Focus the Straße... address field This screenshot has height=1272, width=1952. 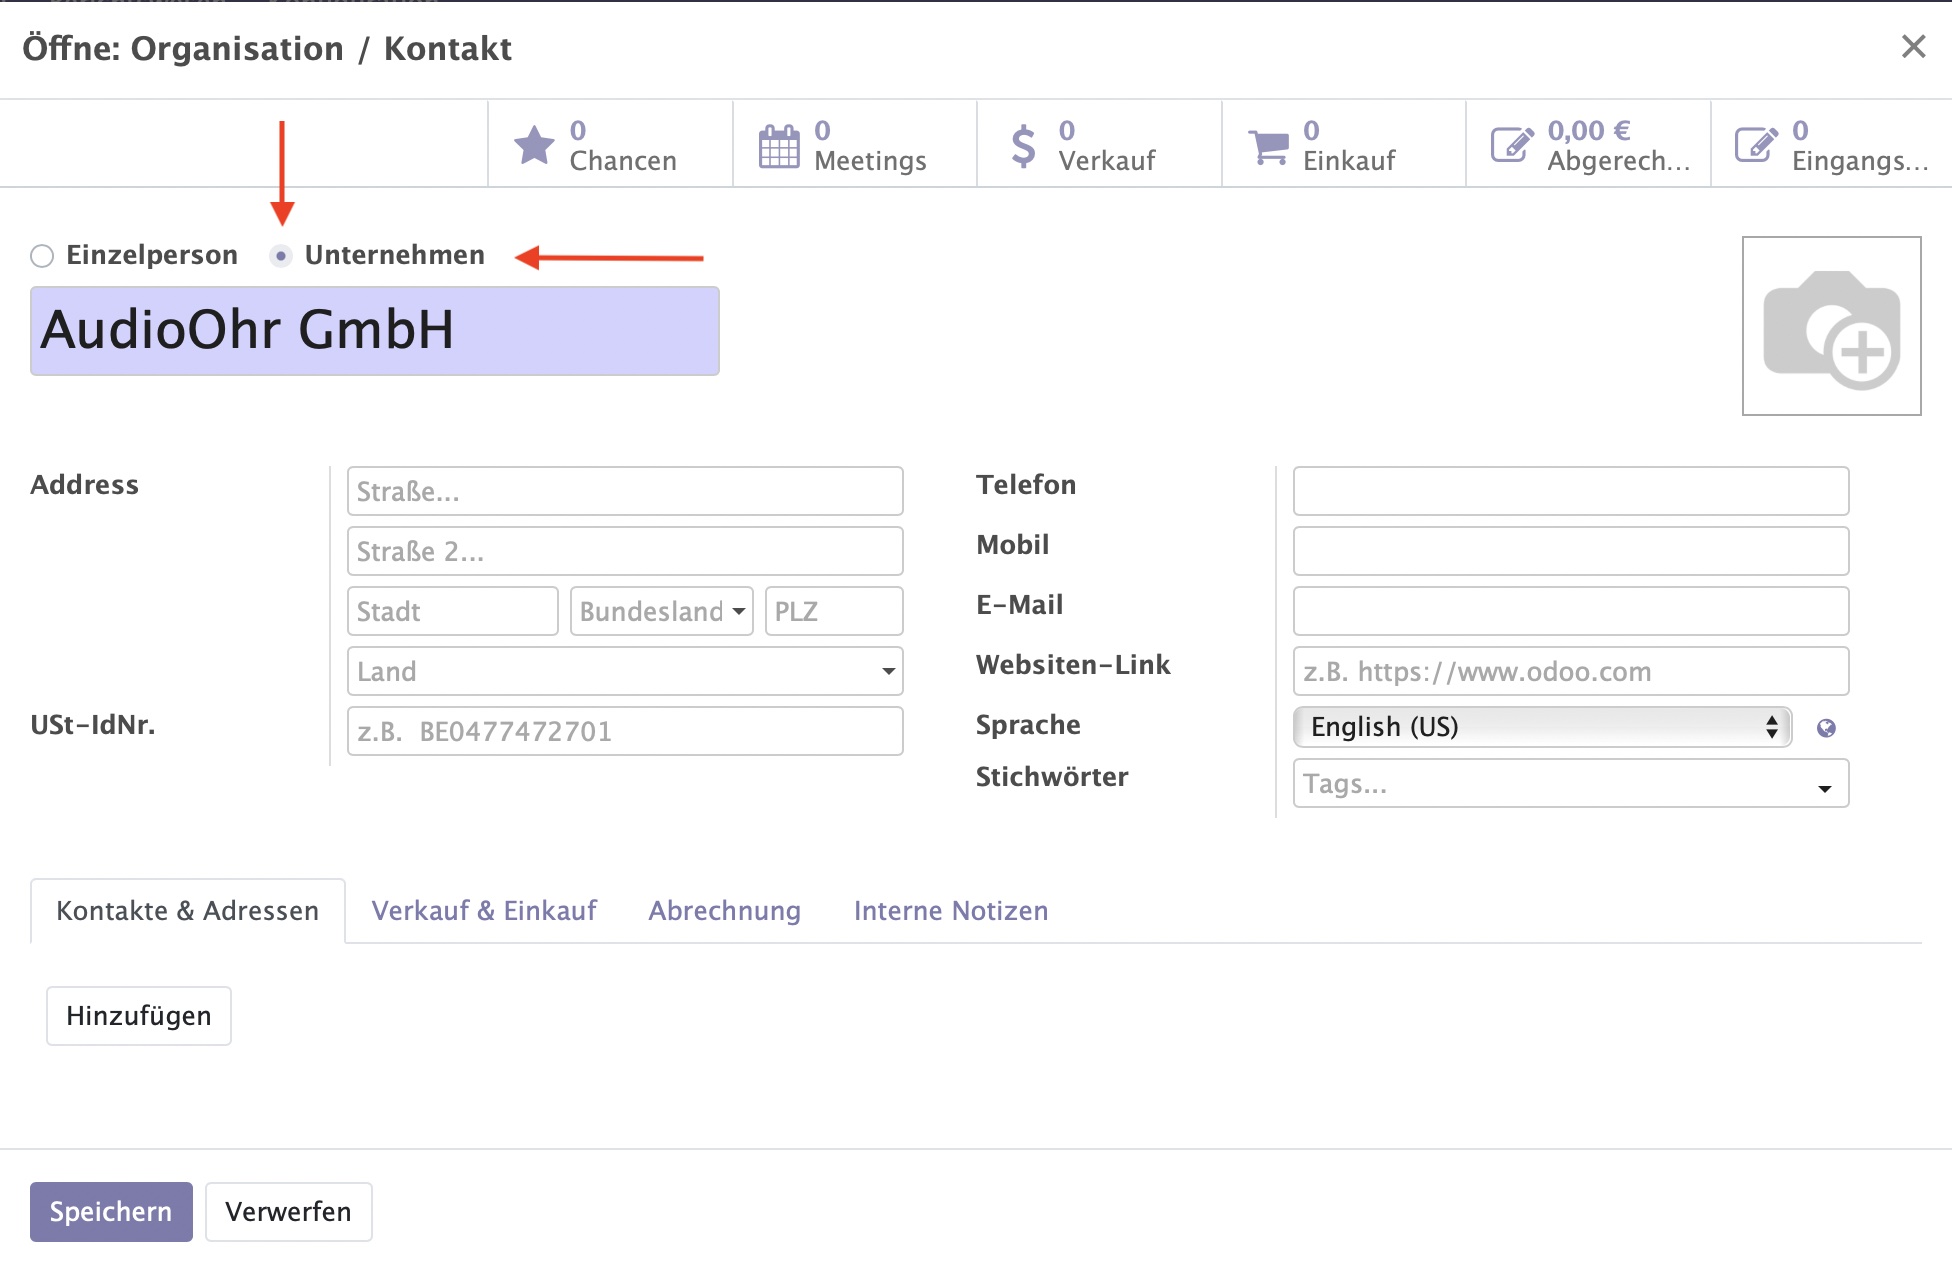[625, 491]
